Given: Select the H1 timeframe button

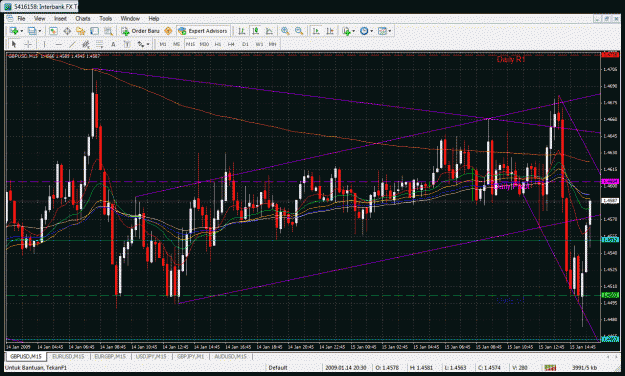Looking at the screenshot, I should [218, 44].
